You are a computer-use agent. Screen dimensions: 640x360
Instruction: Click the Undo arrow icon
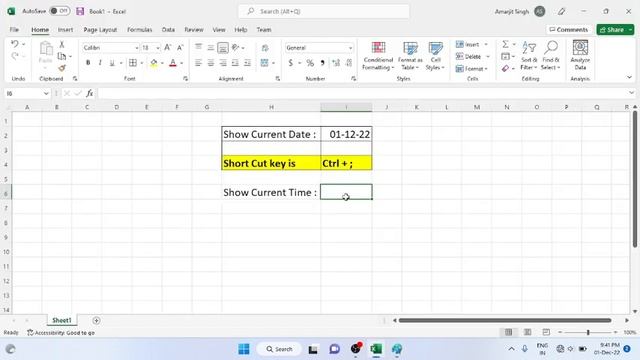tap(15, 44)
